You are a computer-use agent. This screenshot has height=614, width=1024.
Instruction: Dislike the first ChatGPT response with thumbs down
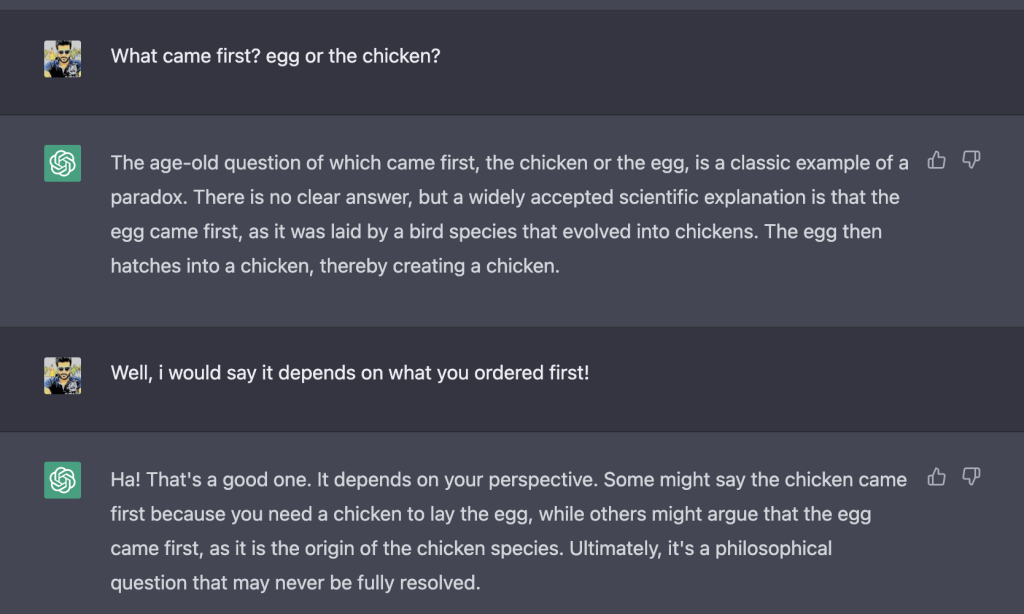[970, 160]
